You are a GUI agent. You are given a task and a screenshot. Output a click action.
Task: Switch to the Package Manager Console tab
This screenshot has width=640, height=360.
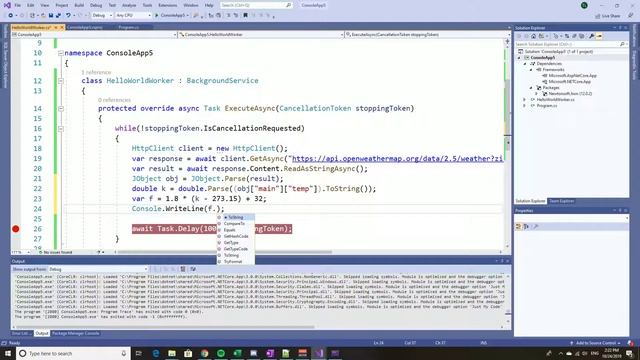76,333
